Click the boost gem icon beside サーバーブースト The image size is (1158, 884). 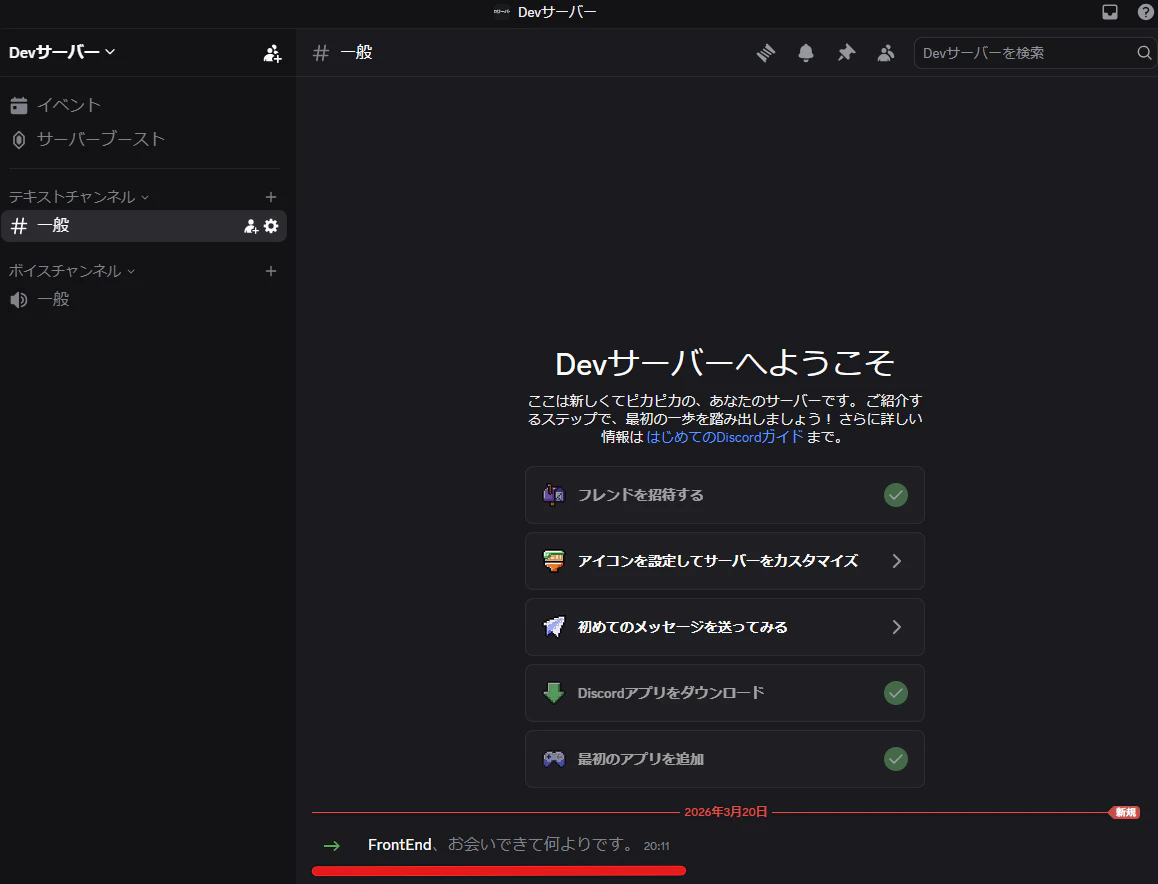click(19, 140)
